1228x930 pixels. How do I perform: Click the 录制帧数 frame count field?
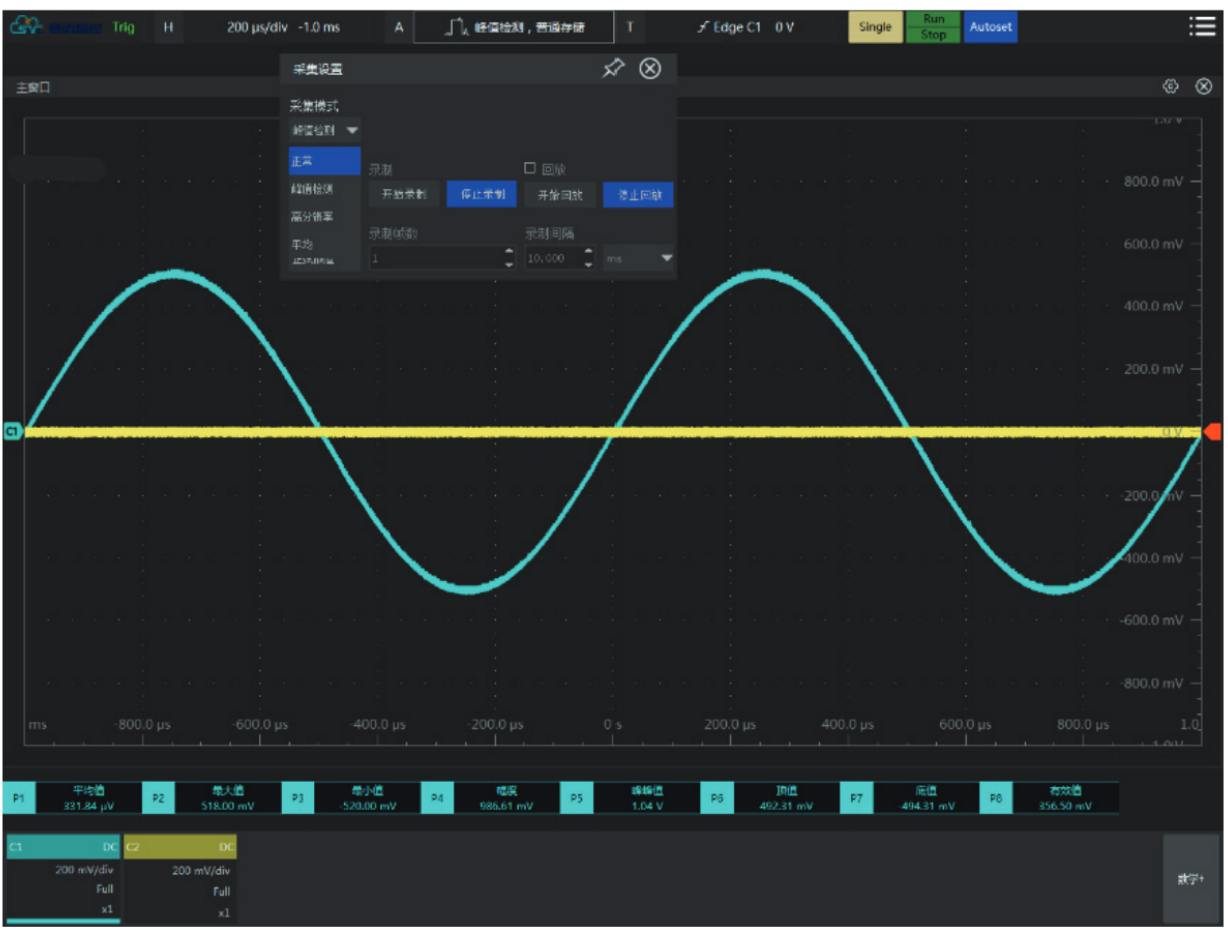[435, 258]
